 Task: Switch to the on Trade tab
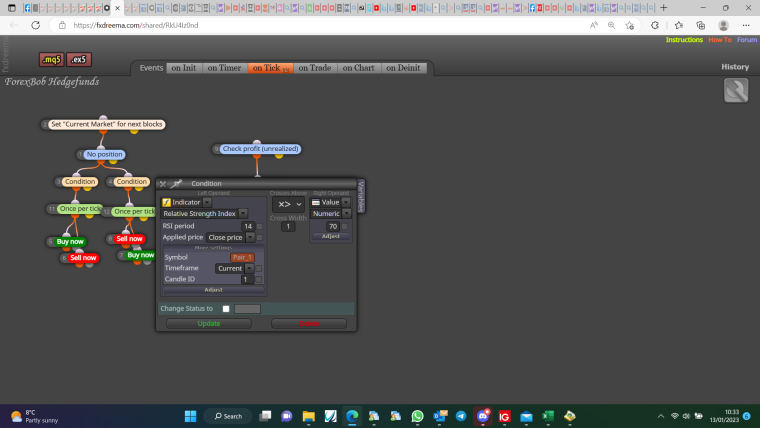tap(315, 68)
